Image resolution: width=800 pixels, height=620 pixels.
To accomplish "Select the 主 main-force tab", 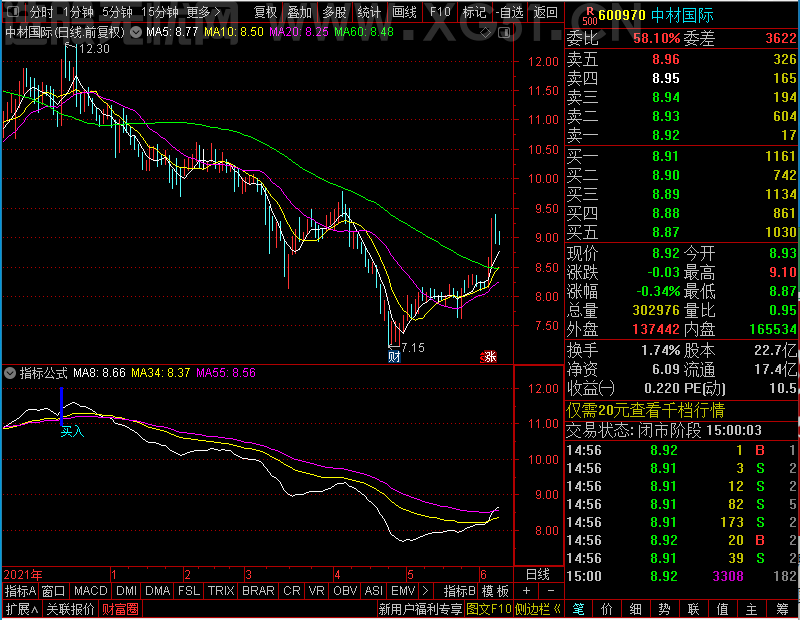I will (752, 609).
